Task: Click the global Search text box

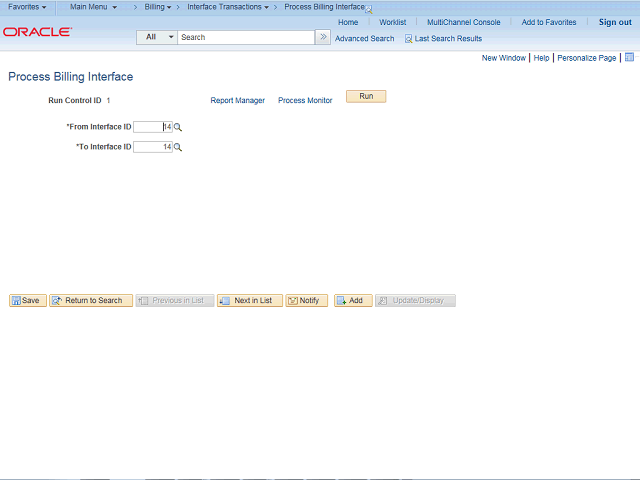Action: (x=246, y=37)
